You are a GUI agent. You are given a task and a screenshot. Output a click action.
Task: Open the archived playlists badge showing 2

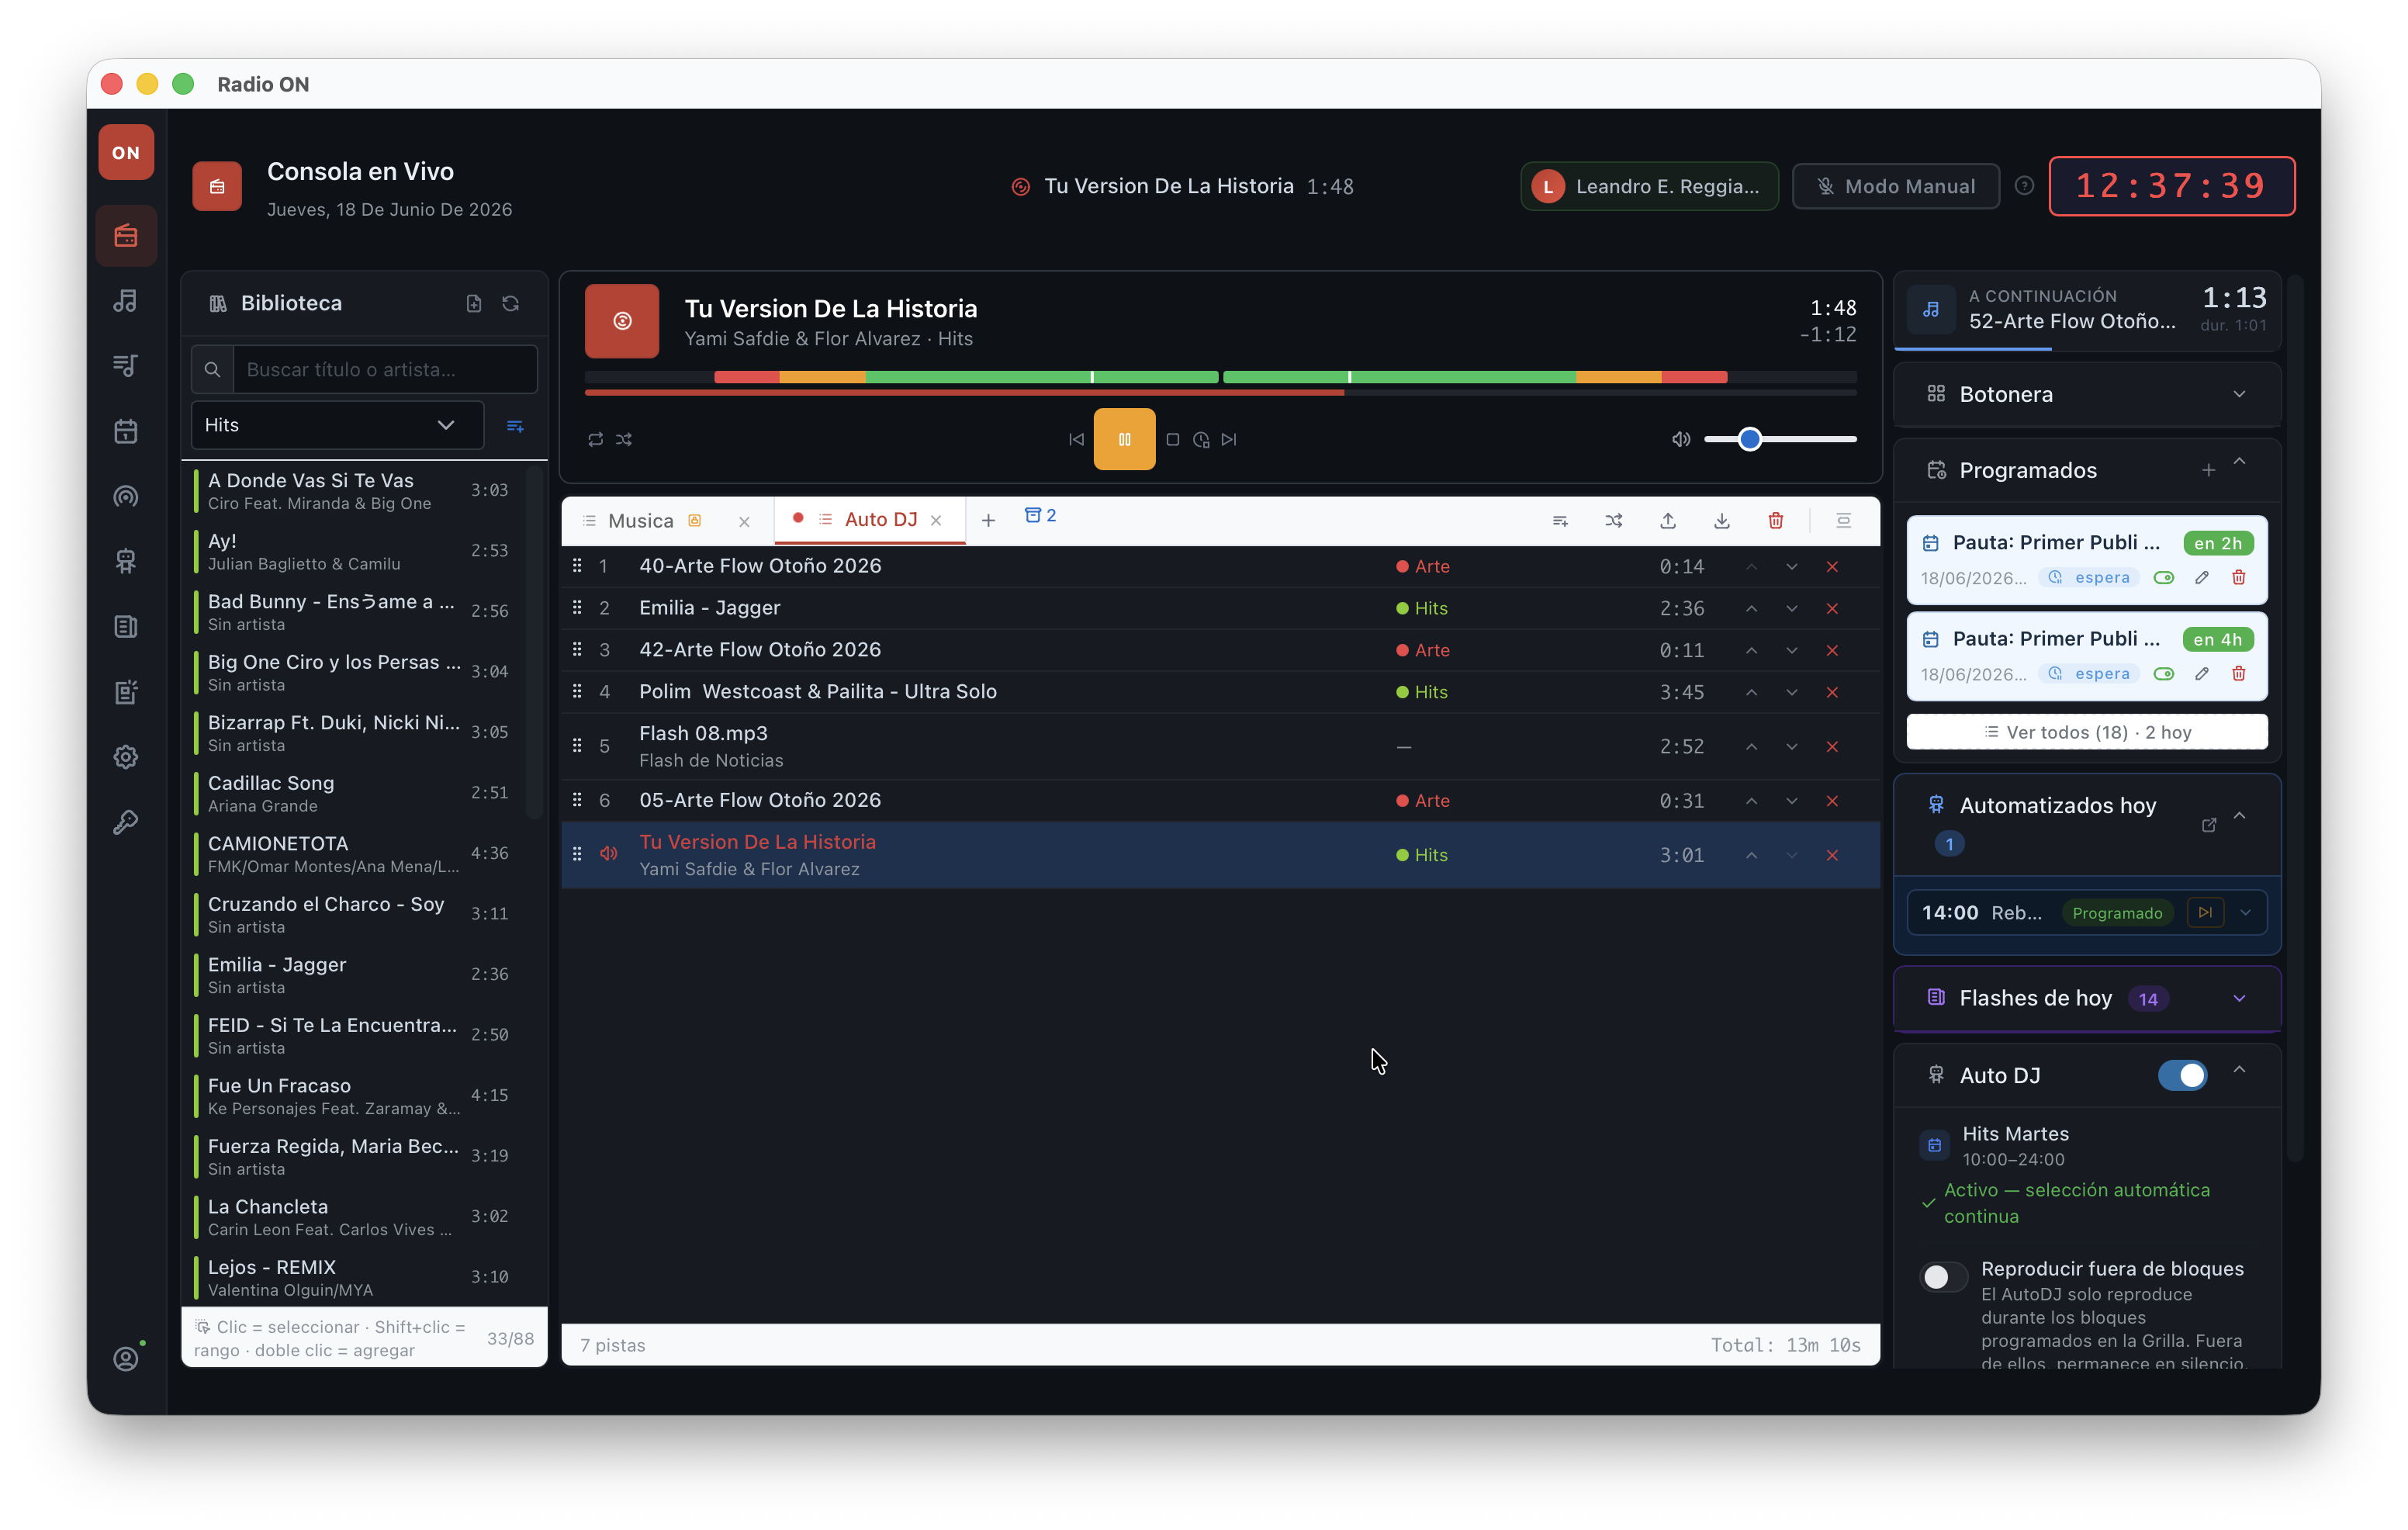coord(1040,515)
